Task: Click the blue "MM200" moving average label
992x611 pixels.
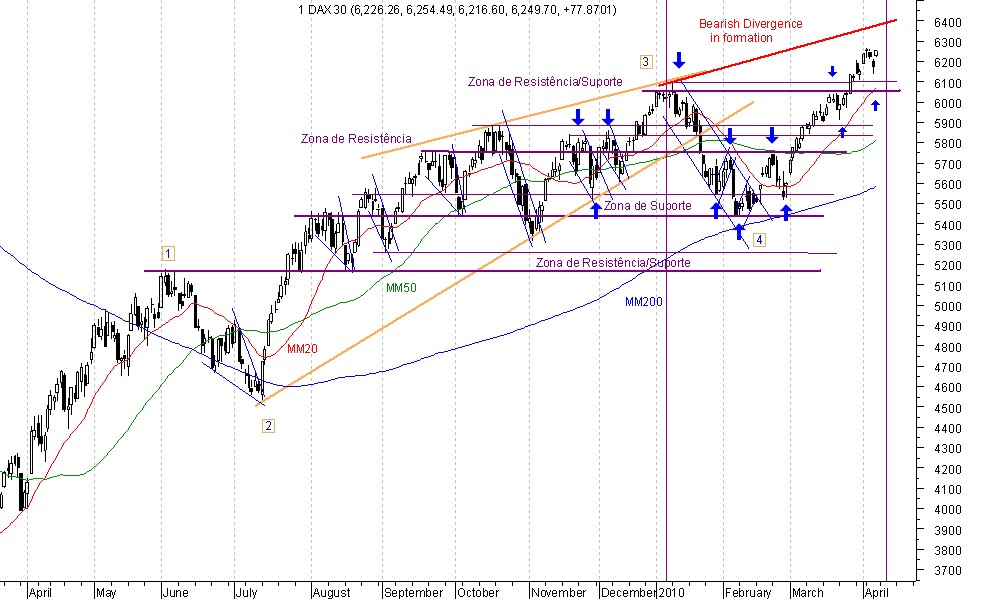Action: pyautogui.click(x=643, y=302)
